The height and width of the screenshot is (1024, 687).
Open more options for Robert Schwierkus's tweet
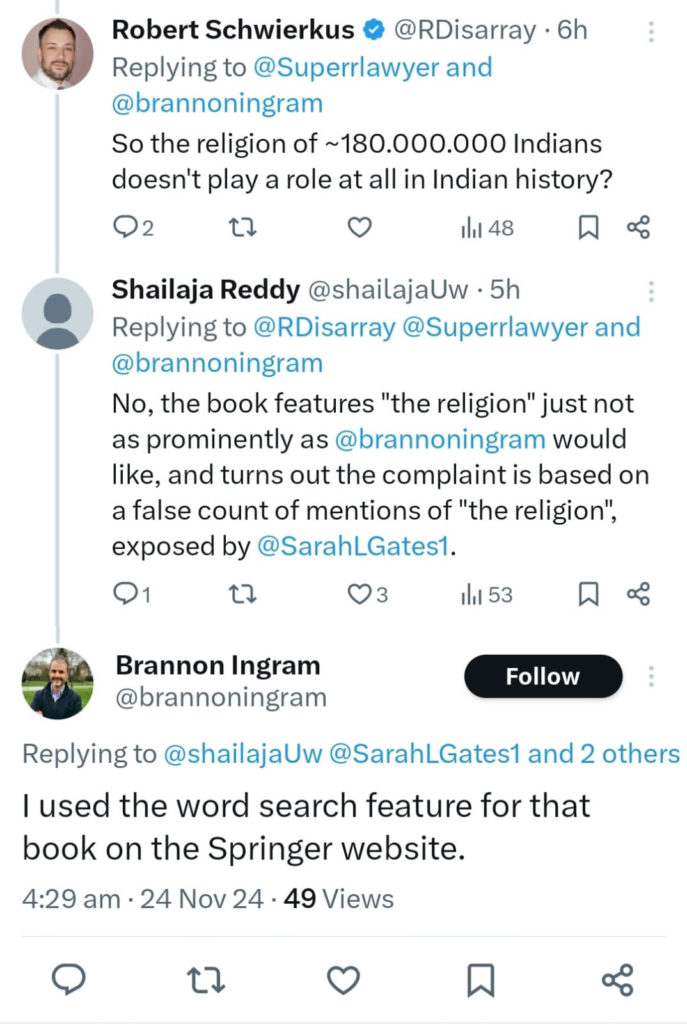pos(651,32)
